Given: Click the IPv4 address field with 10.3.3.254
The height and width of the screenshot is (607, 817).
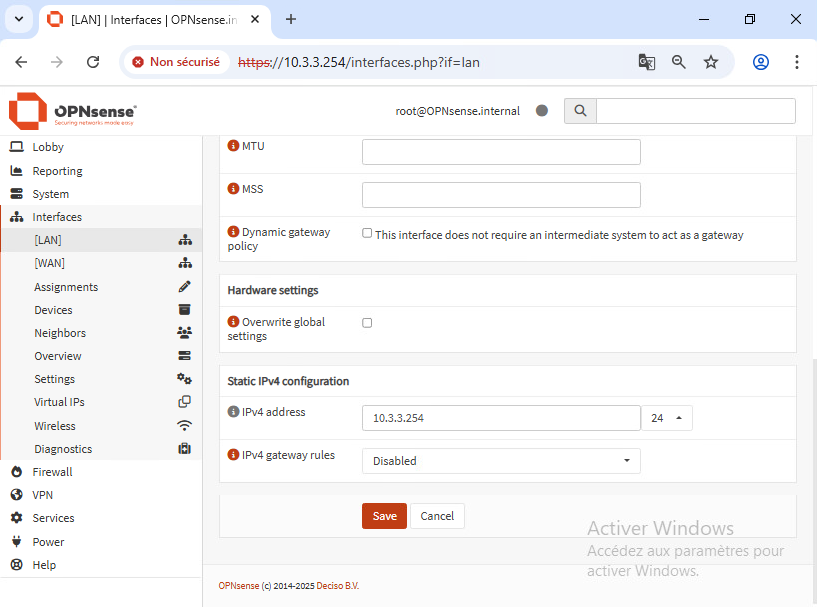Looking at the screenshot, I should pyautogui.click(x=501, y=418).
